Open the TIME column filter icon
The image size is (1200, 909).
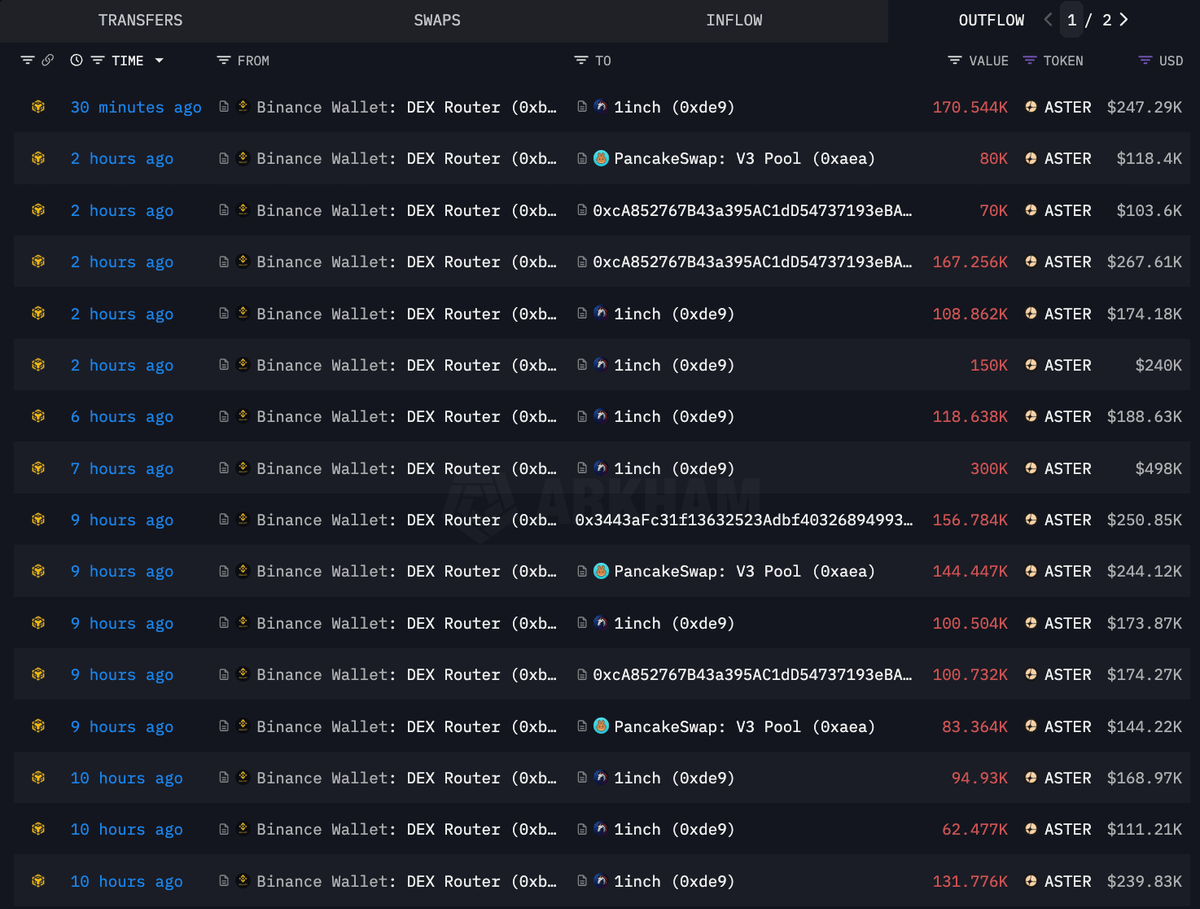tap(97, 60)
